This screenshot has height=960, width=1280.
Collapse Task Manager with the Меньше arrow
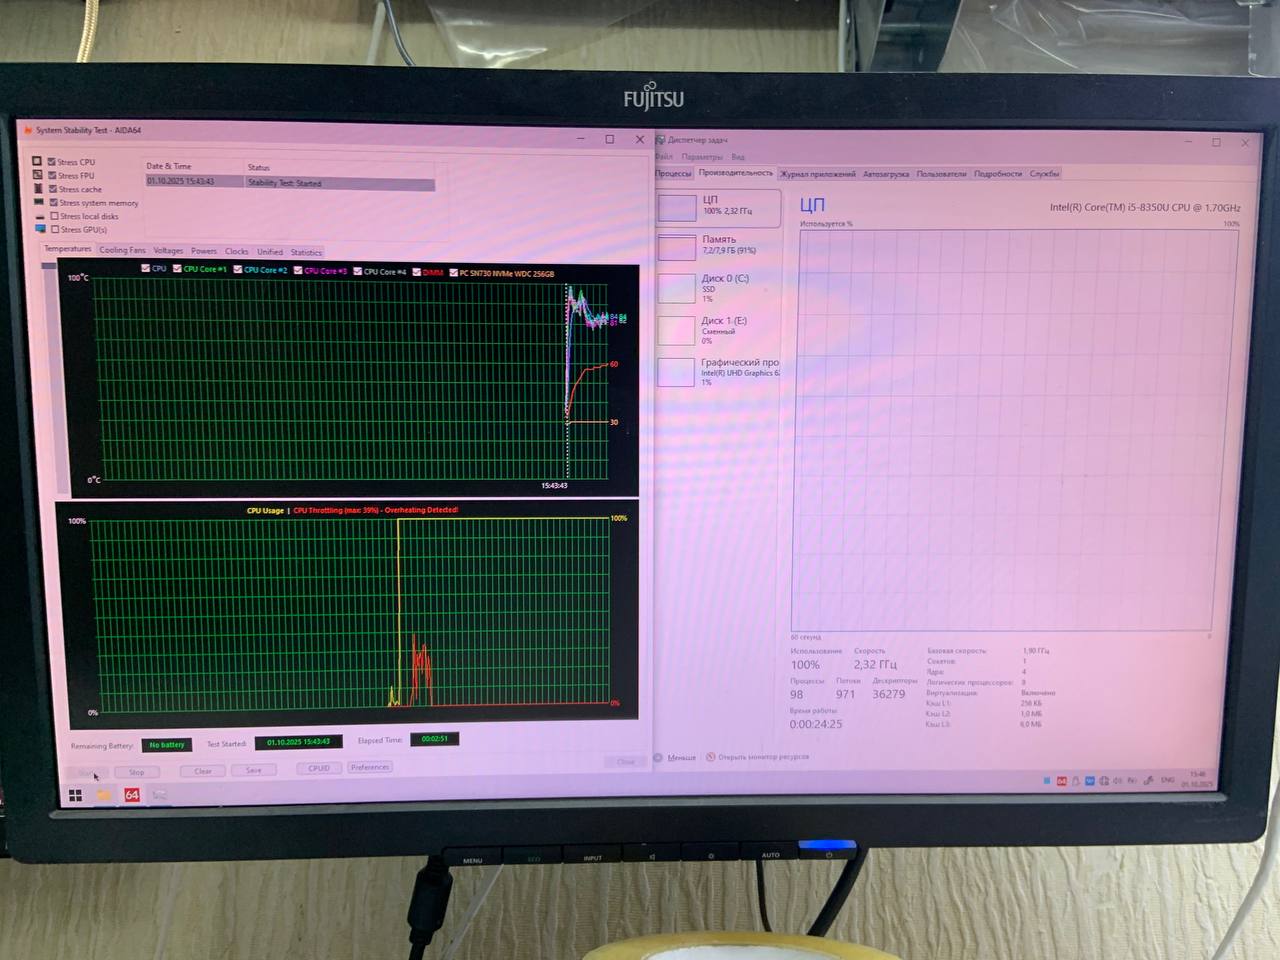click(659, 757)
